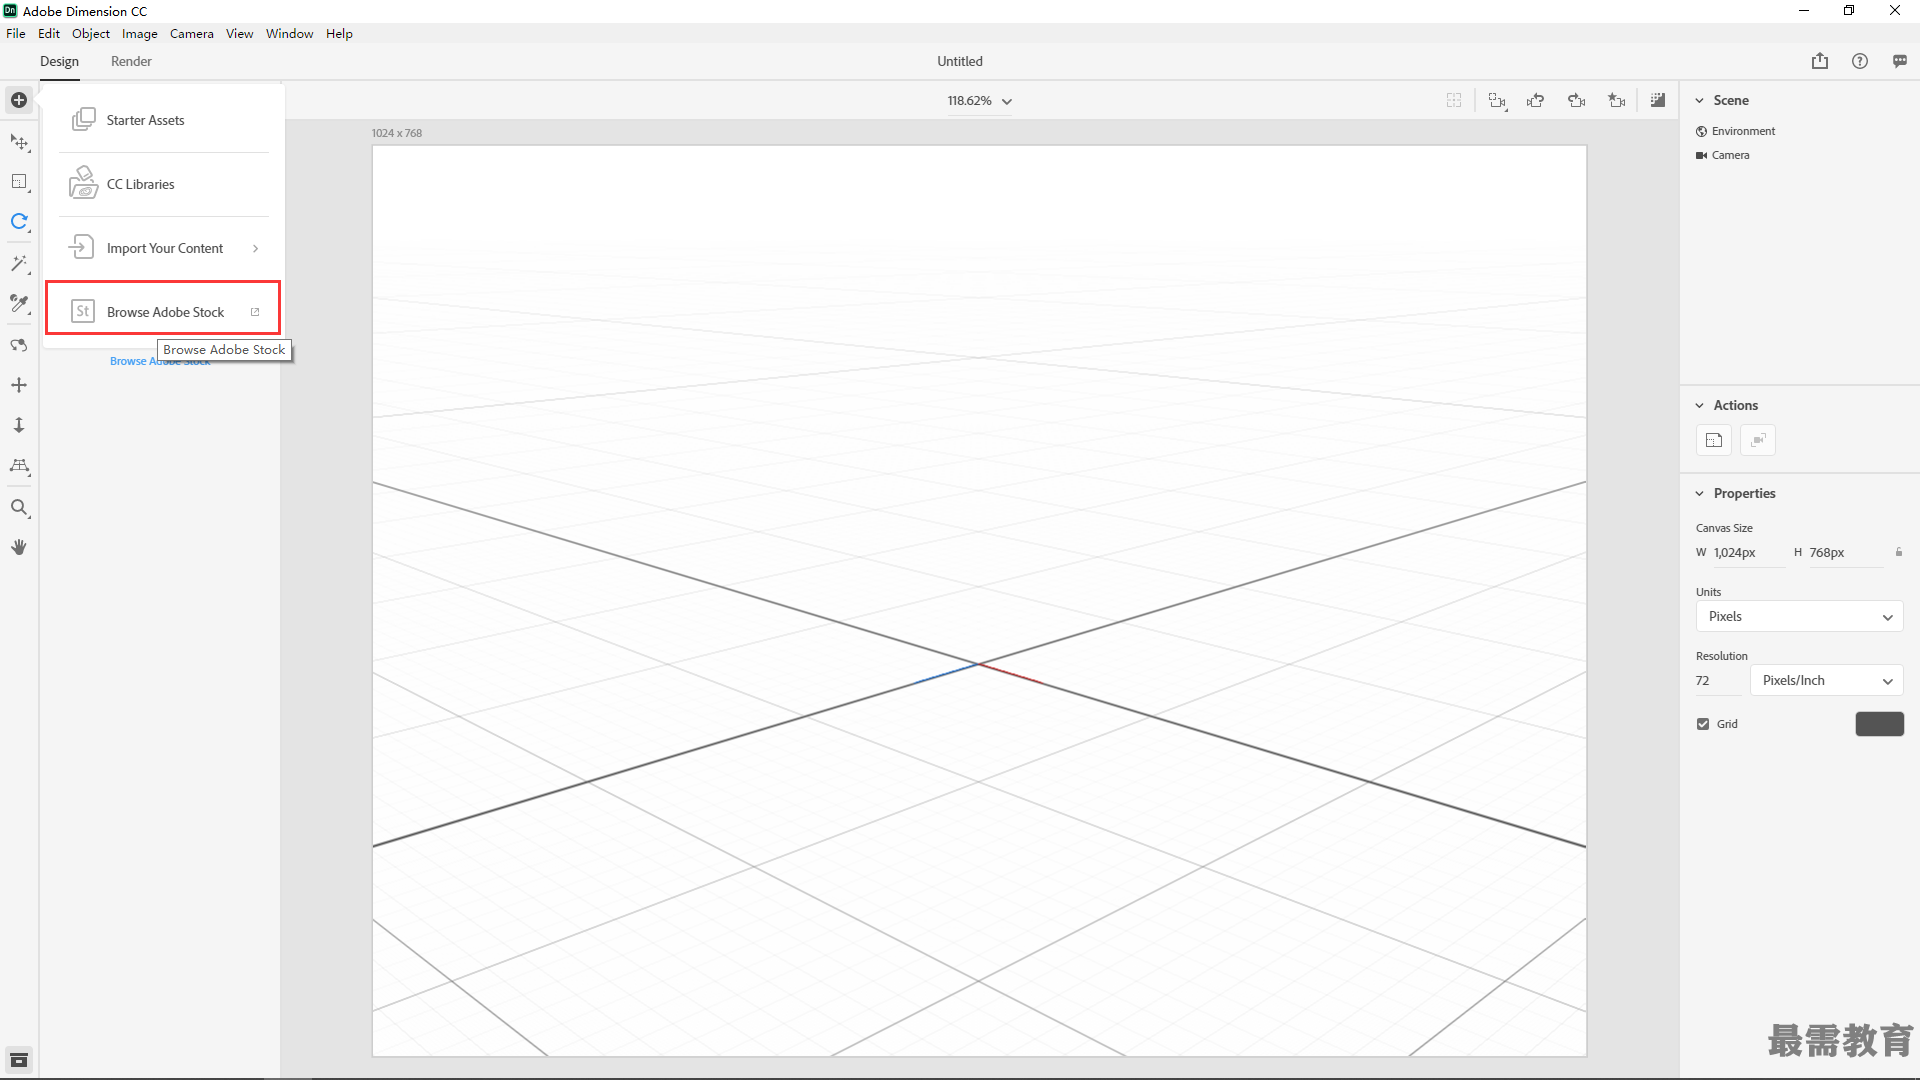This screenshot has height=1080, width=1920.
Task: Select the Dolly camera tool
Action: (19, 425)
